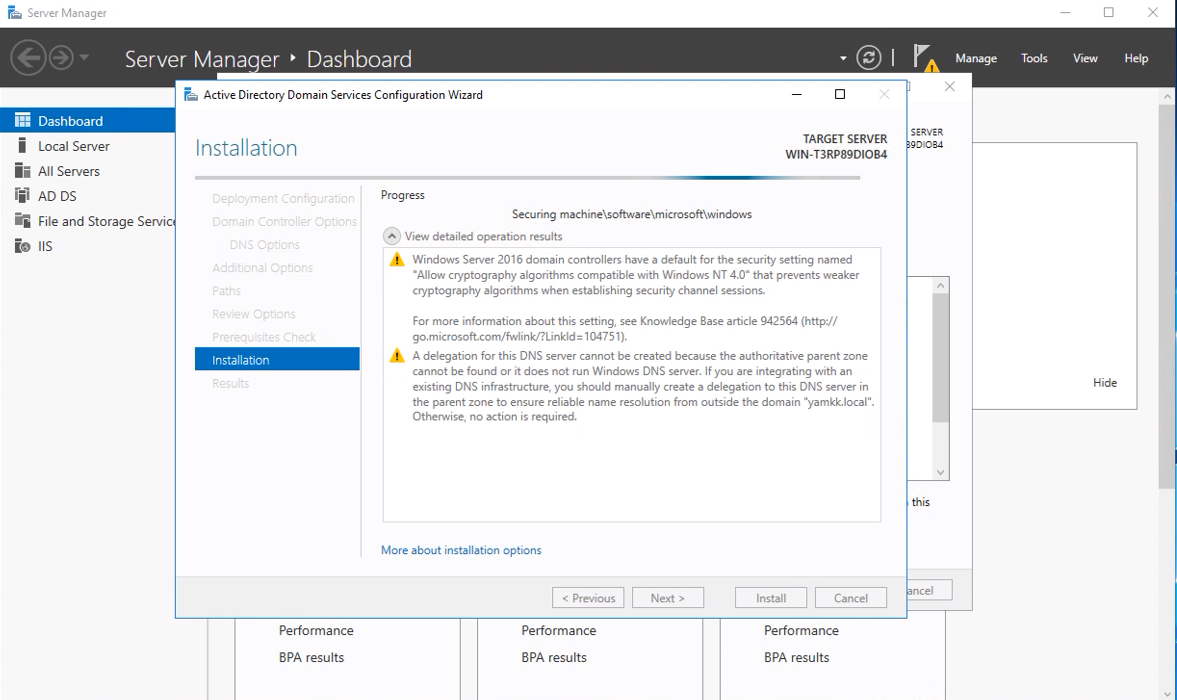Image resolution: width=1177 pixels, height=700 pixels.
Task: Click the IIS icon in sidebar
Action: tap(22, 245)
